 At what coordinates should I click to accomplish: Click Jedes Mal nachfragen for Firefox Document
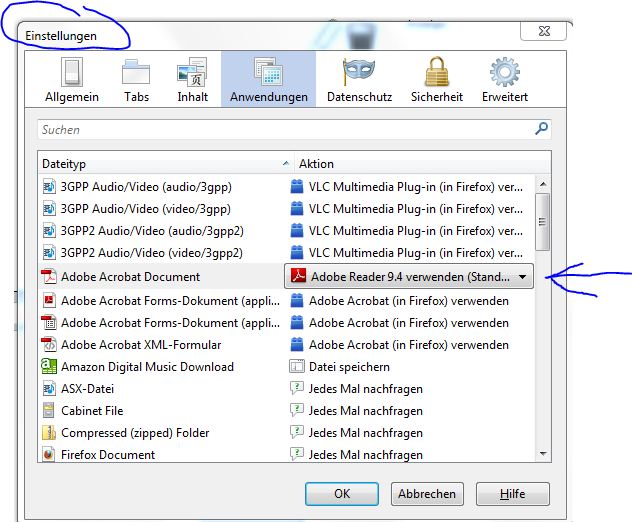(x=366, y=454)
